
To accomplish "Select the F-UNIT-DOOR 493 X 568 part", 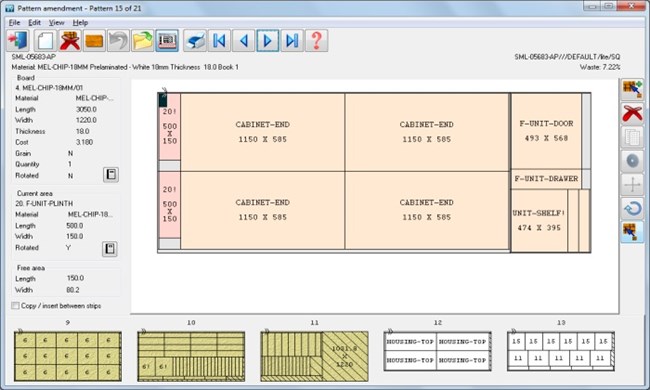I will (546, 131).
